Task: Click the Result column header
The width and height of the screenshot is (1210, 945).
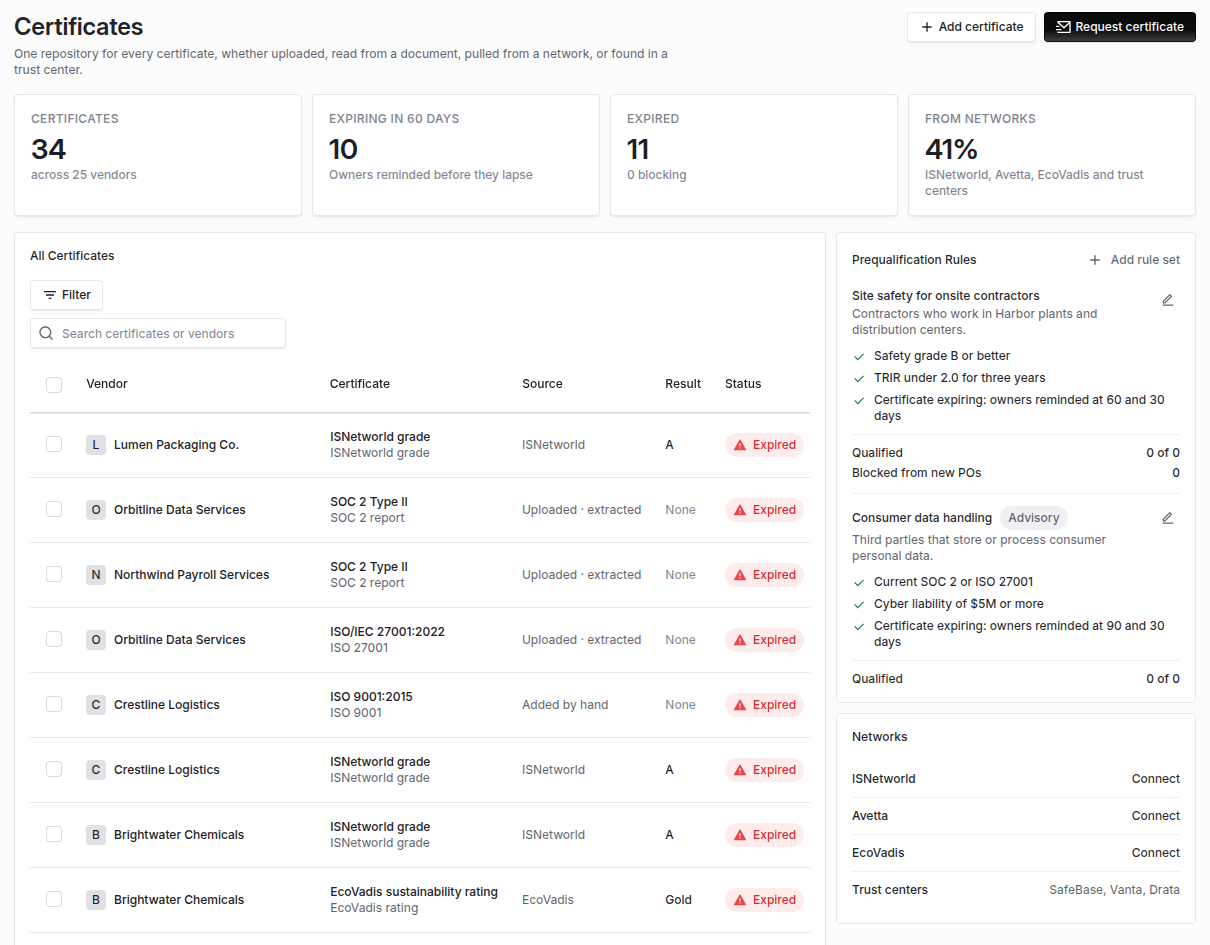Action: (683, 384)
